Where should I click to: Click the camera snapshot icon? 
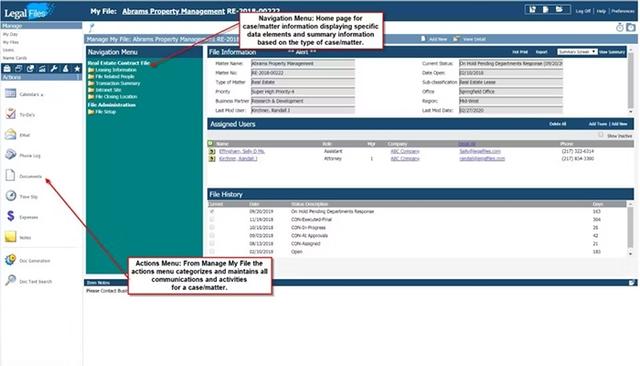[x=631, y=27]
